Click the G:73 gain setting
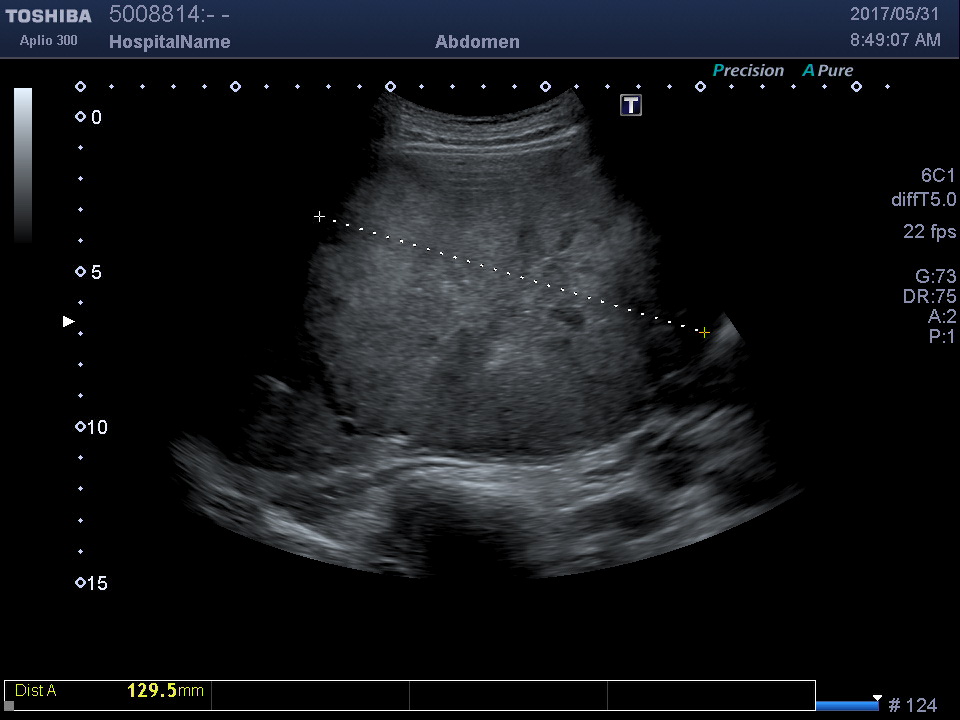This screenshot has height=720, width=960. (x=935, y=277)
